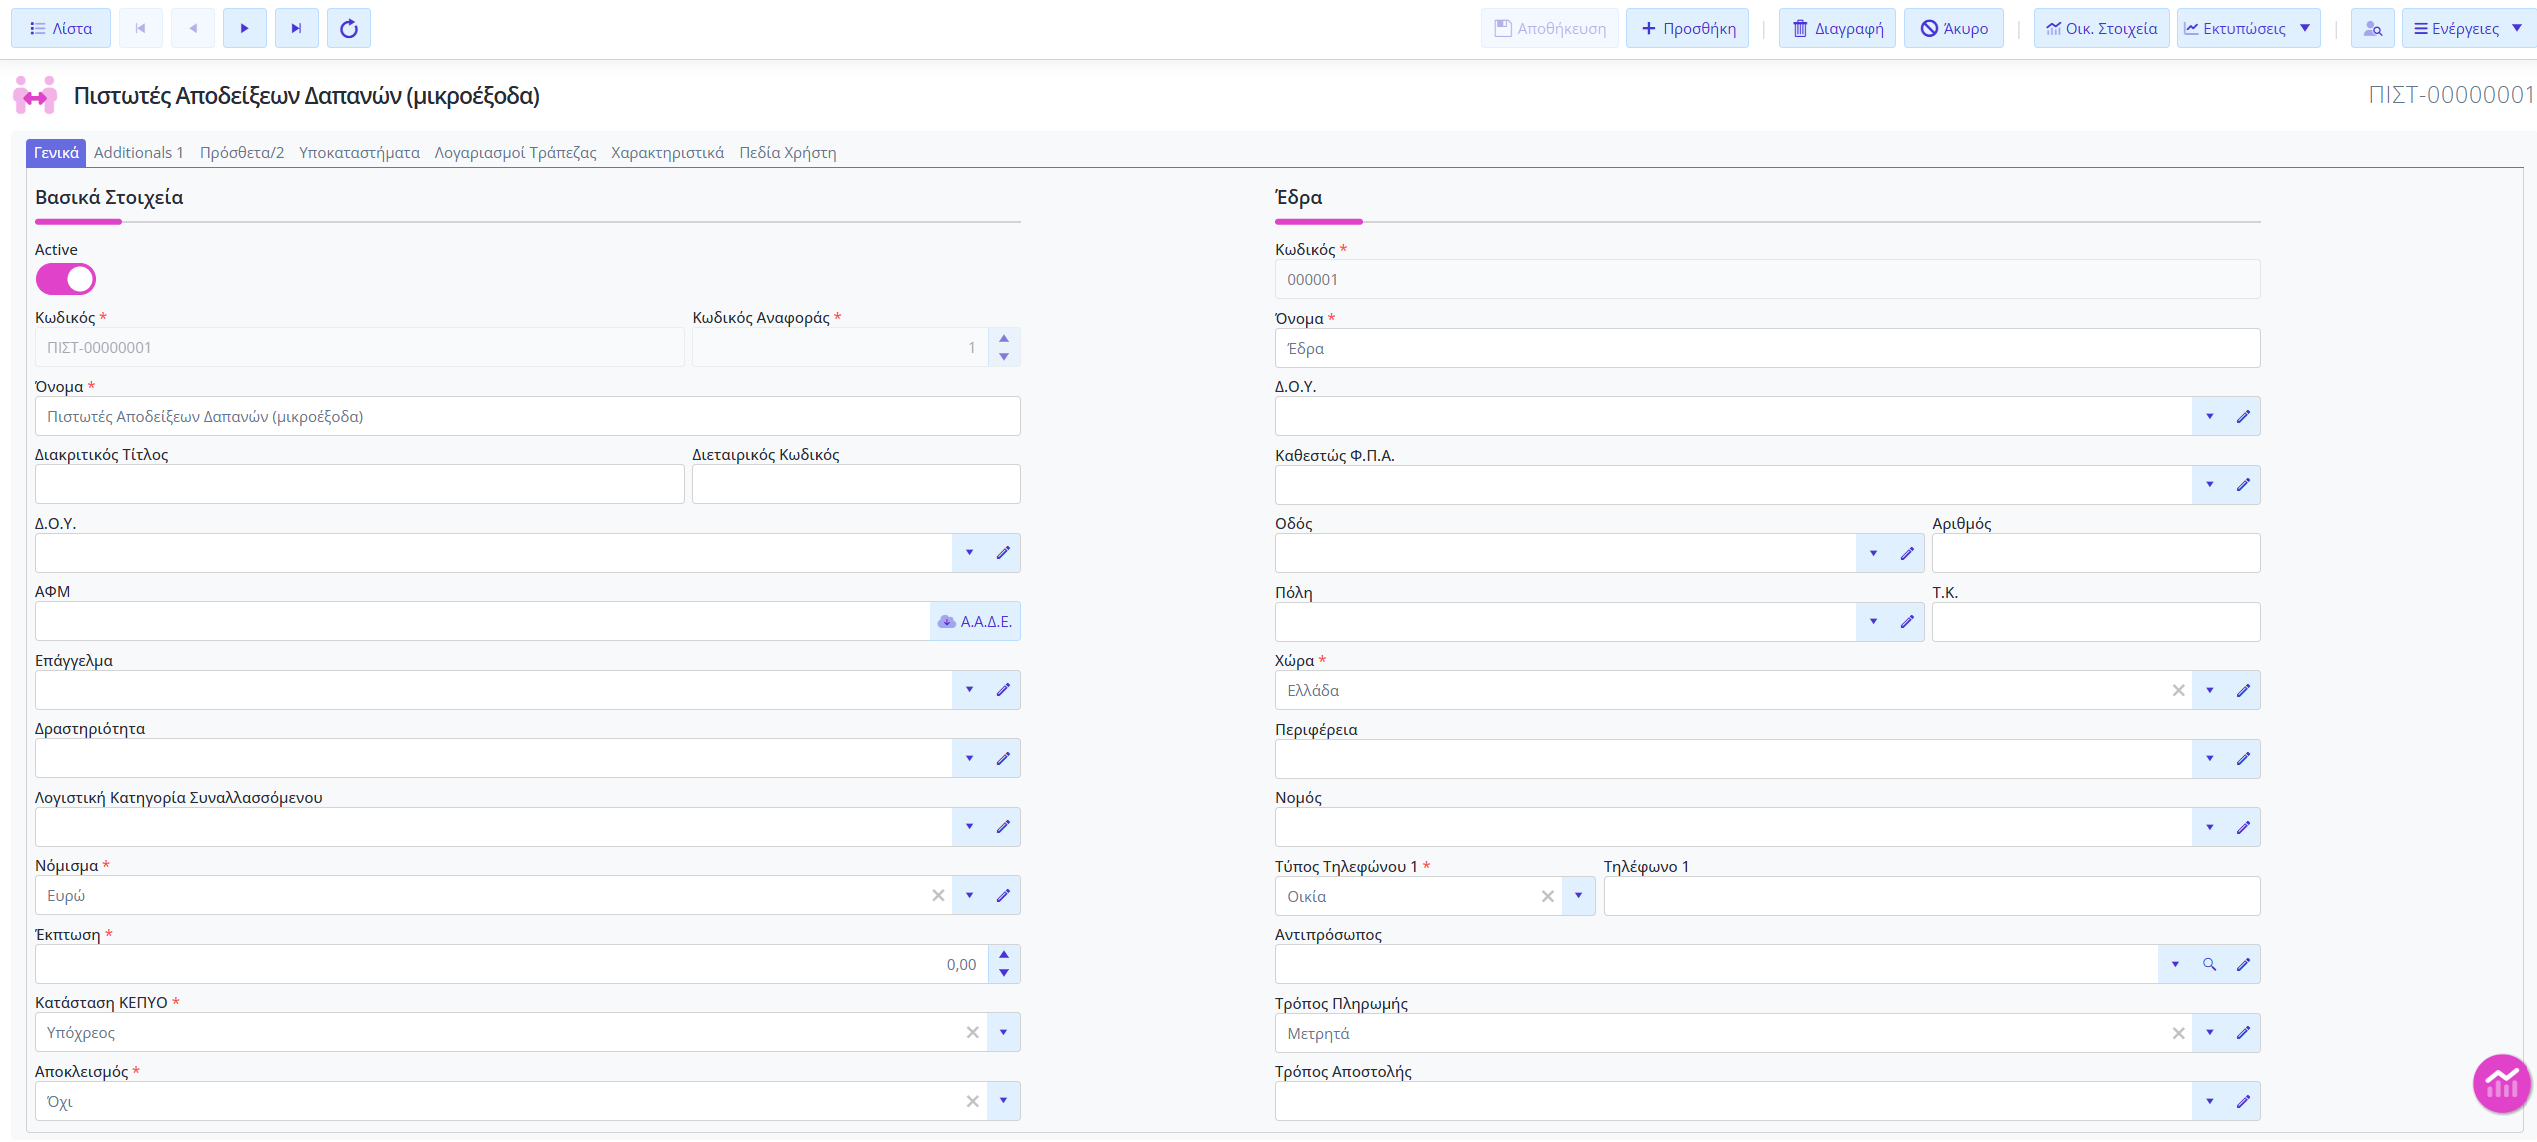Viewport: 2537px width, 1142px height.
Task: Click the Άκυρο button
Action: point(1954,28)
